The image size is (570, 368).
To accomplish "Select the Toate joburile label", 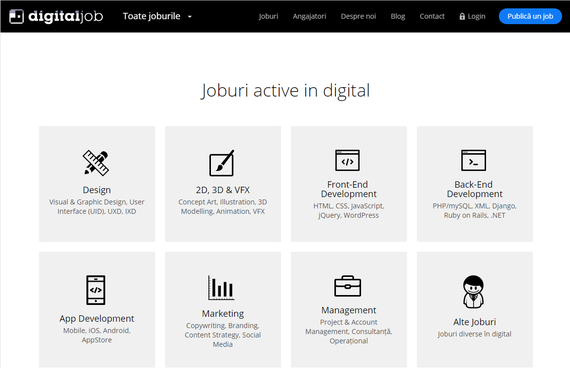I will click(x=151, y=16).
